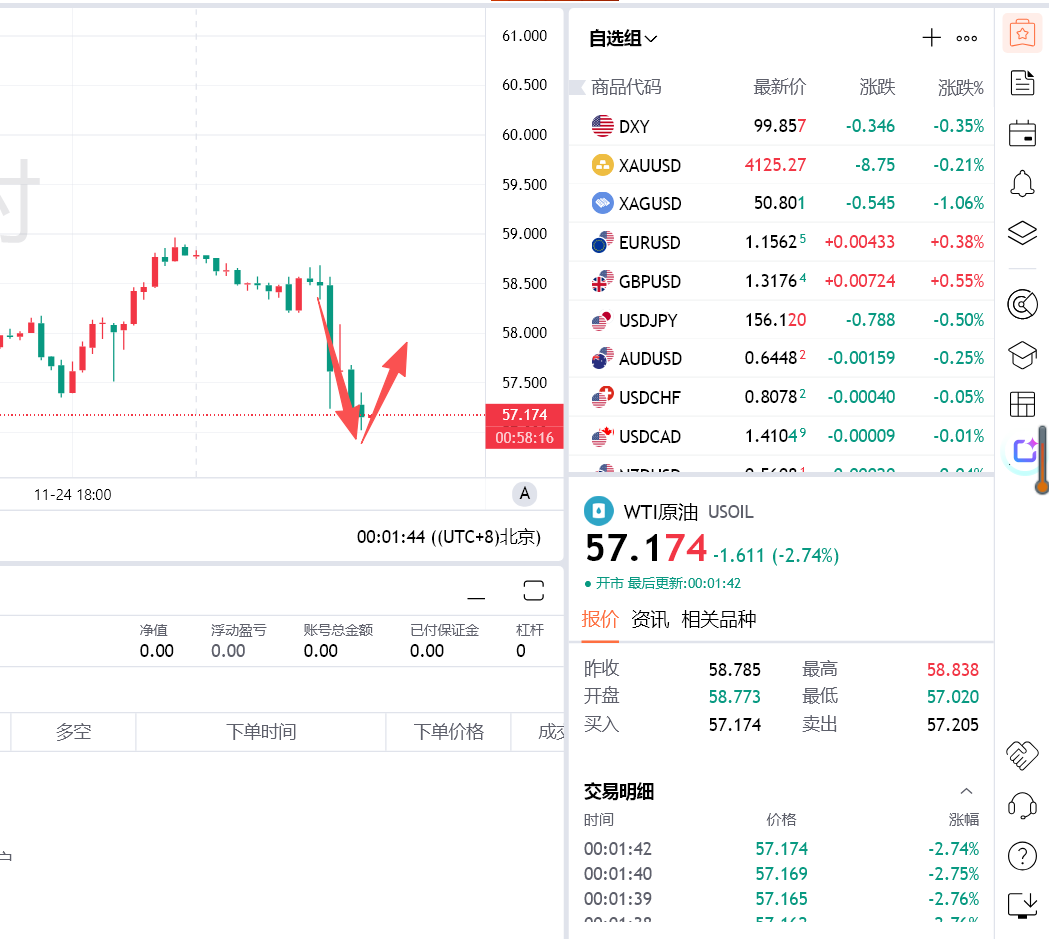Switch to the 相关品种 tab

click(719, 619)
